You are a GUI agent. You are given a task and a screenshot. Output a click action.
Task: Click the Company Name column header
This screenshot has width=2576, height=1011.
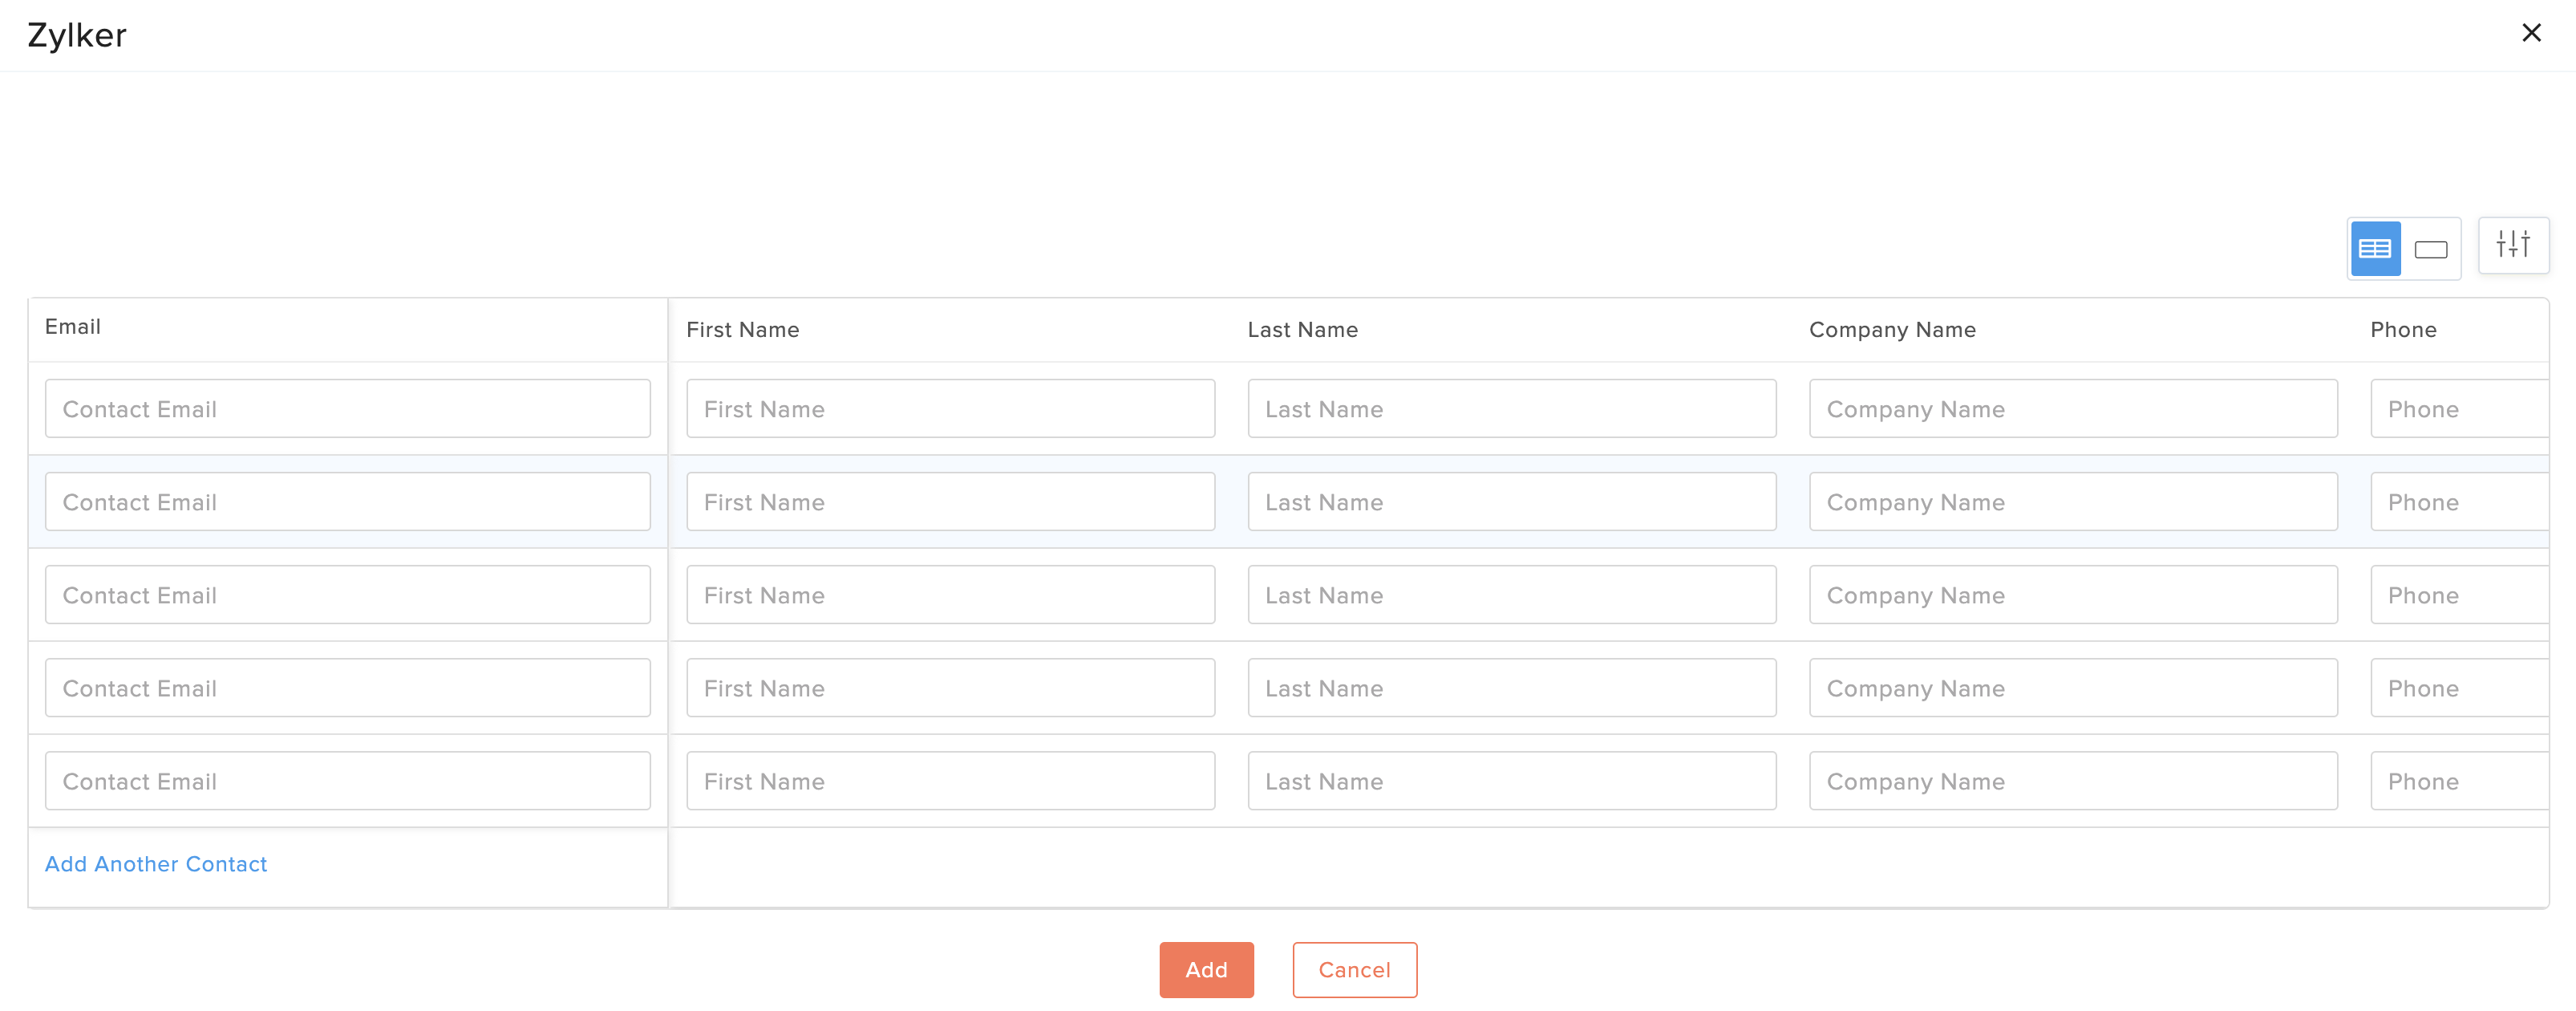coord(1892,330)
